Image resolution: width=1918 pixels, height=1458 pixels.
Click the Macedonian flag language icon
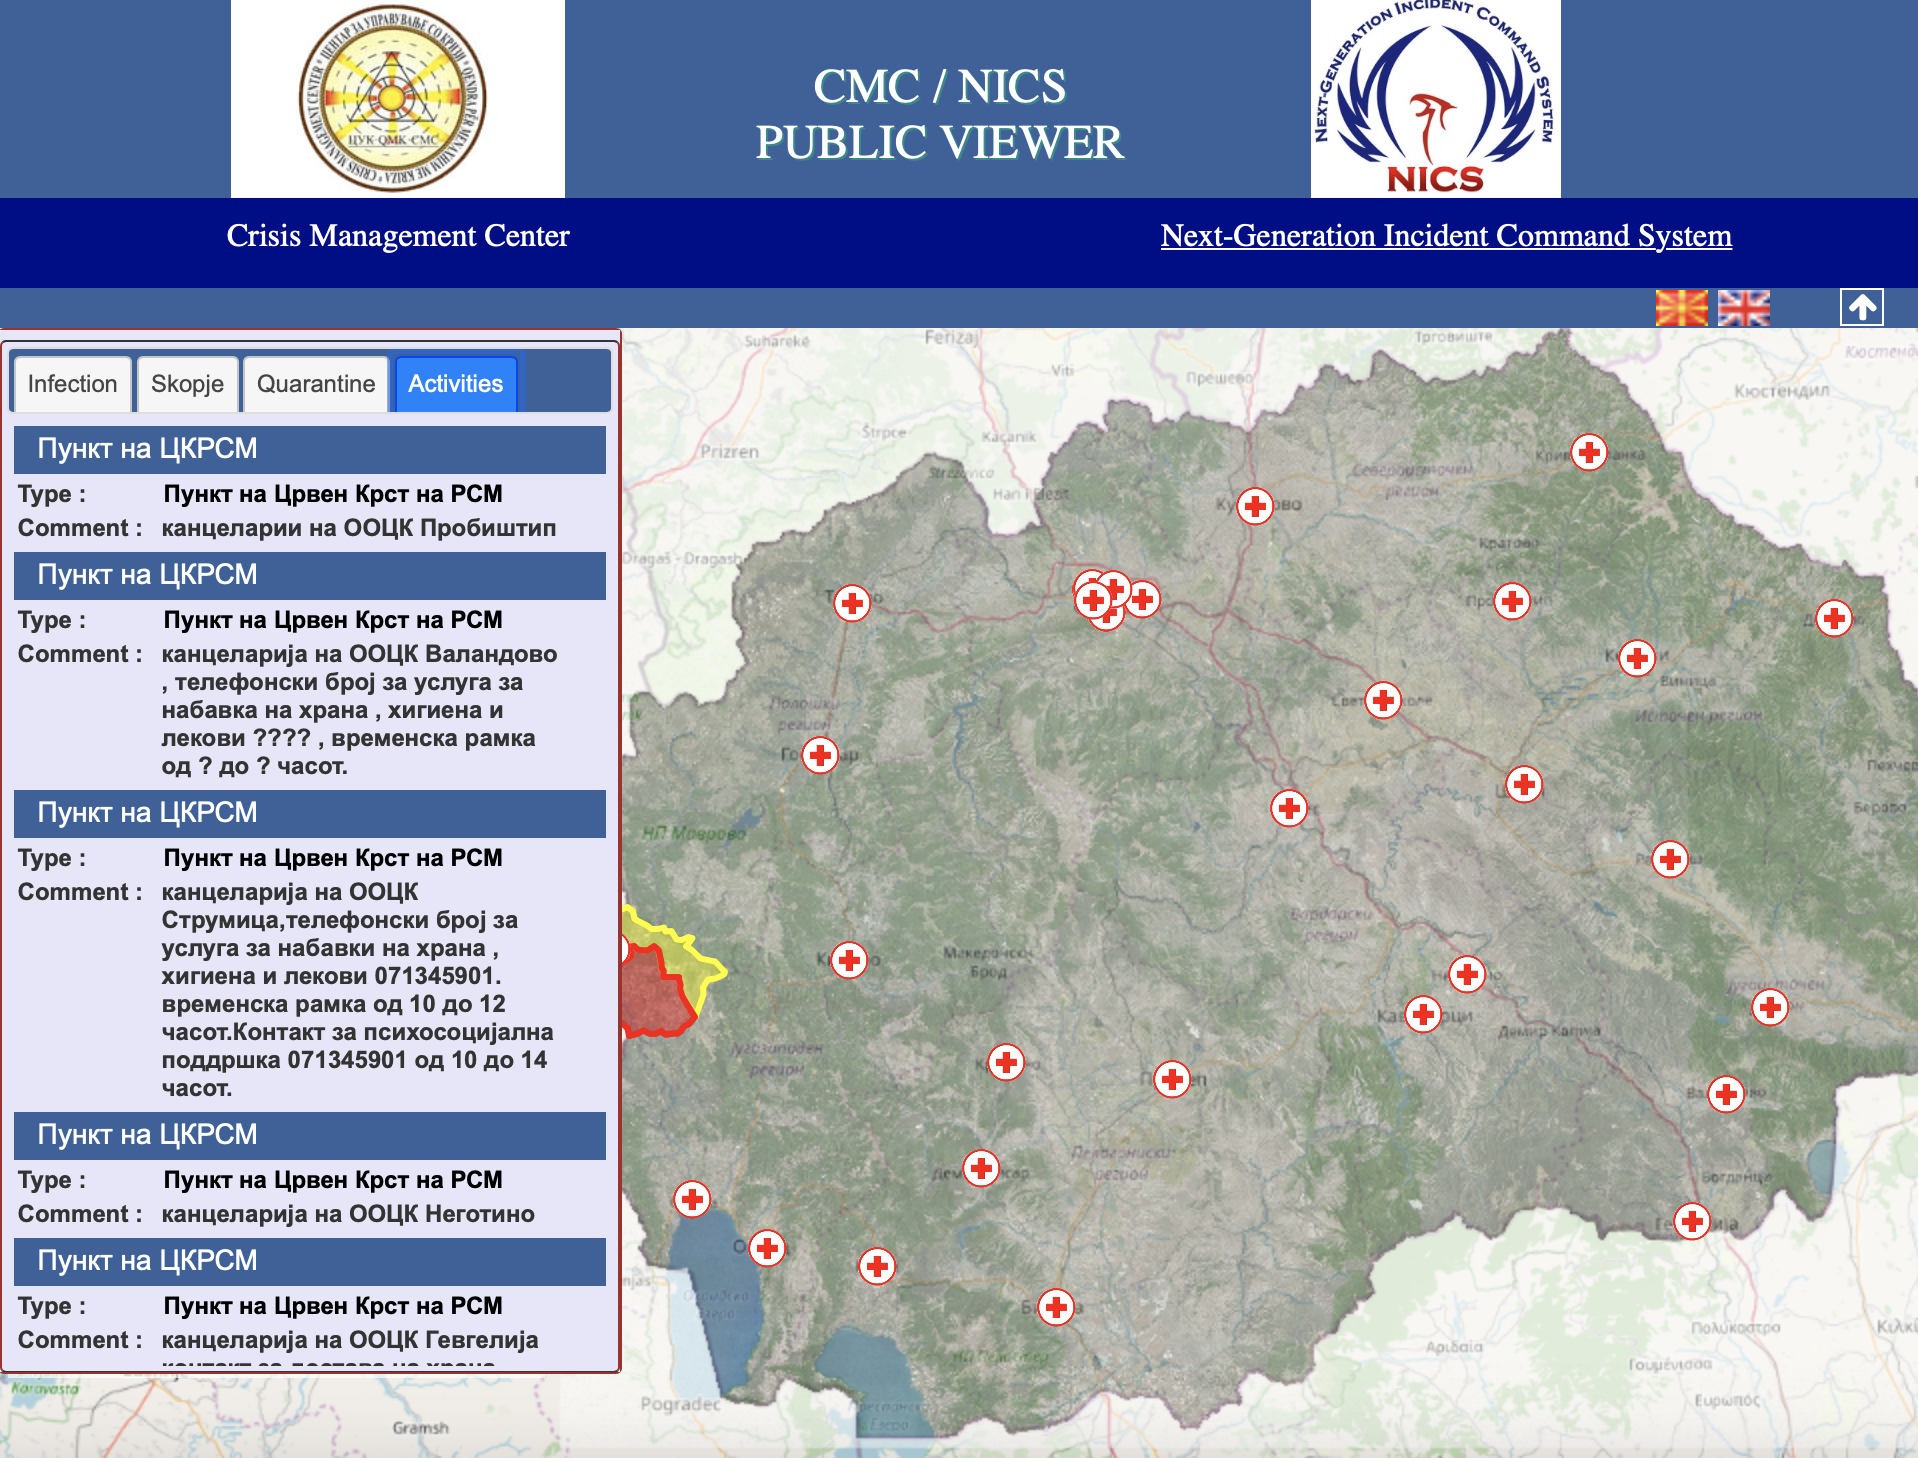[x=1681, y=308]
